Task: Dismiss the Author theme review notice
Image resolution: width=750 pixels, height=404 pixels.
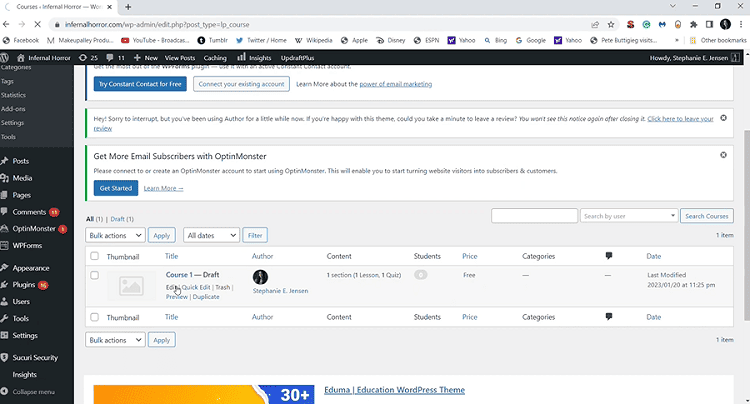Action: click(723, 118)
